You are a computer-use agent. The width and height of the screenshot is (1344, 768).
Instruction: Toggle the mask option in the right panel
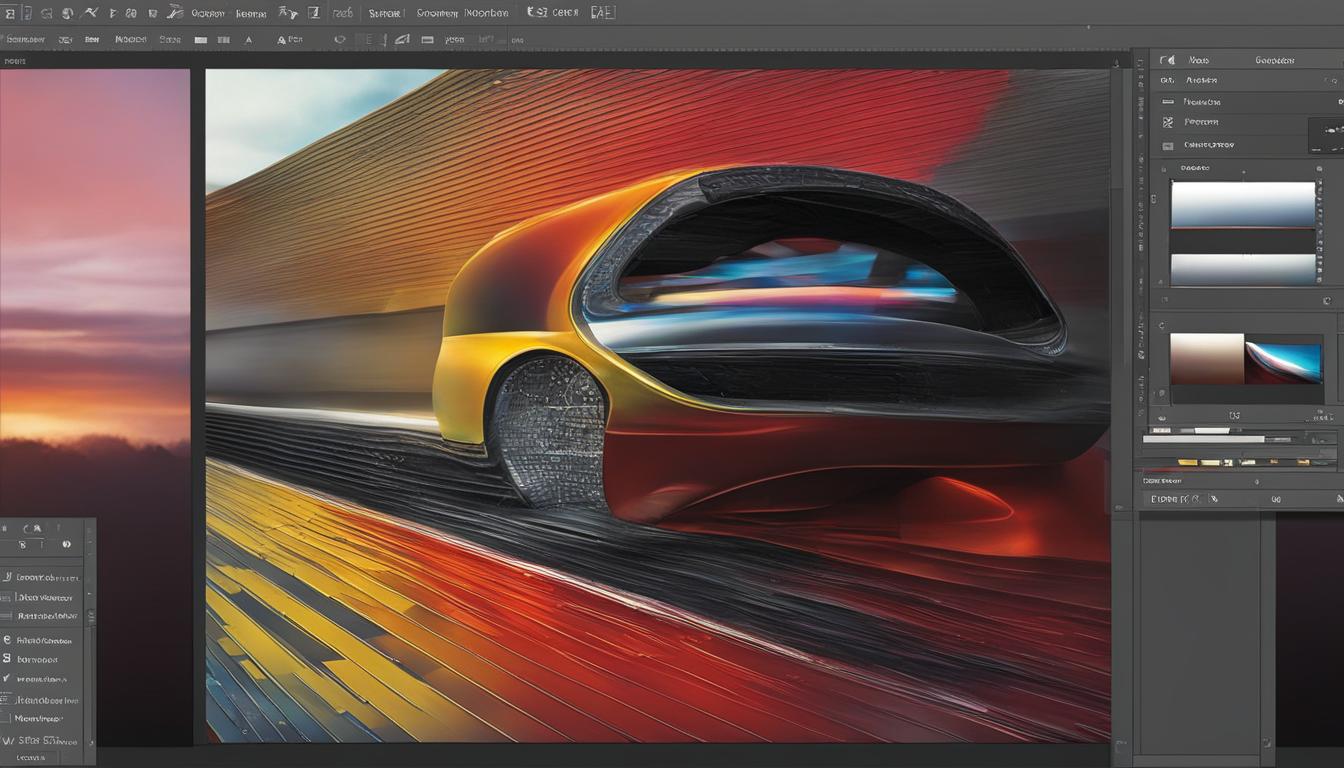1167,121
